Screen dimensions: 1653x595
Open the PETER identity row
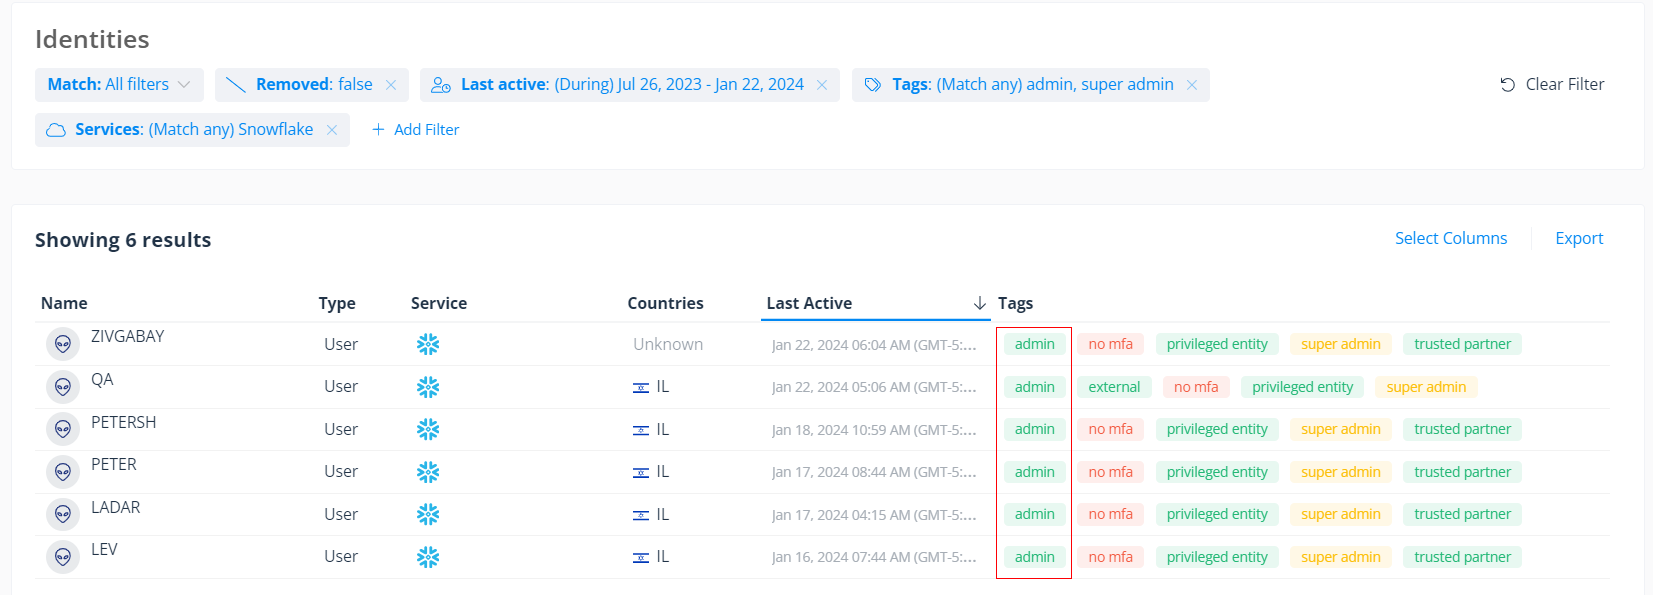point(114,465)
